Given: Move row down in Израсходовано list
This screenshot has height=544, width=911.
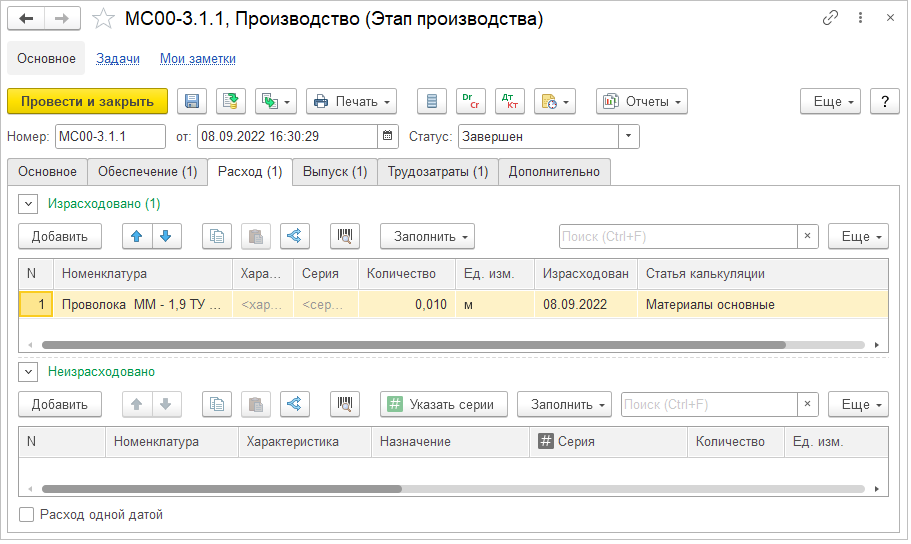Looking at the screenshot, I should (165, 236).
